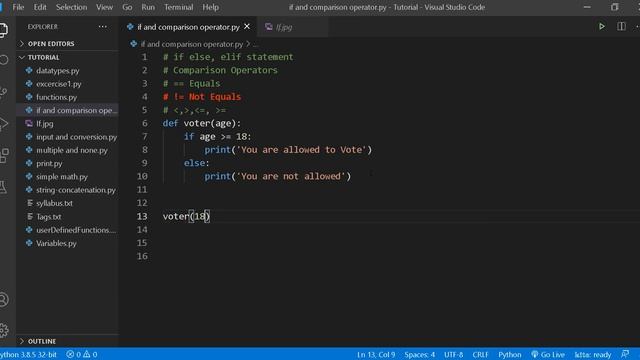
Task: Open the Run menu
Action: pyautogui.click(x=148, y=7)
